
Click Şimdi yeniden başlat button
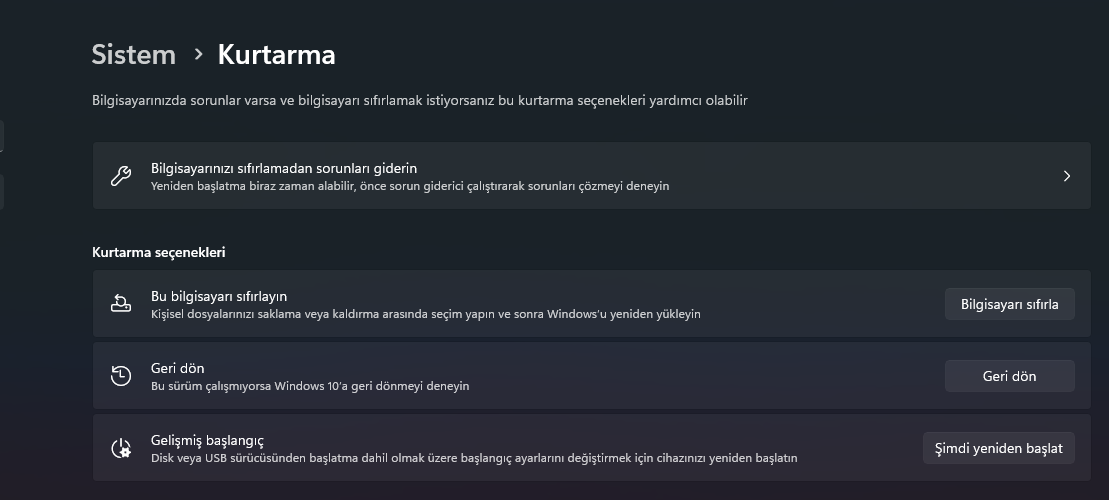[998, 448]
